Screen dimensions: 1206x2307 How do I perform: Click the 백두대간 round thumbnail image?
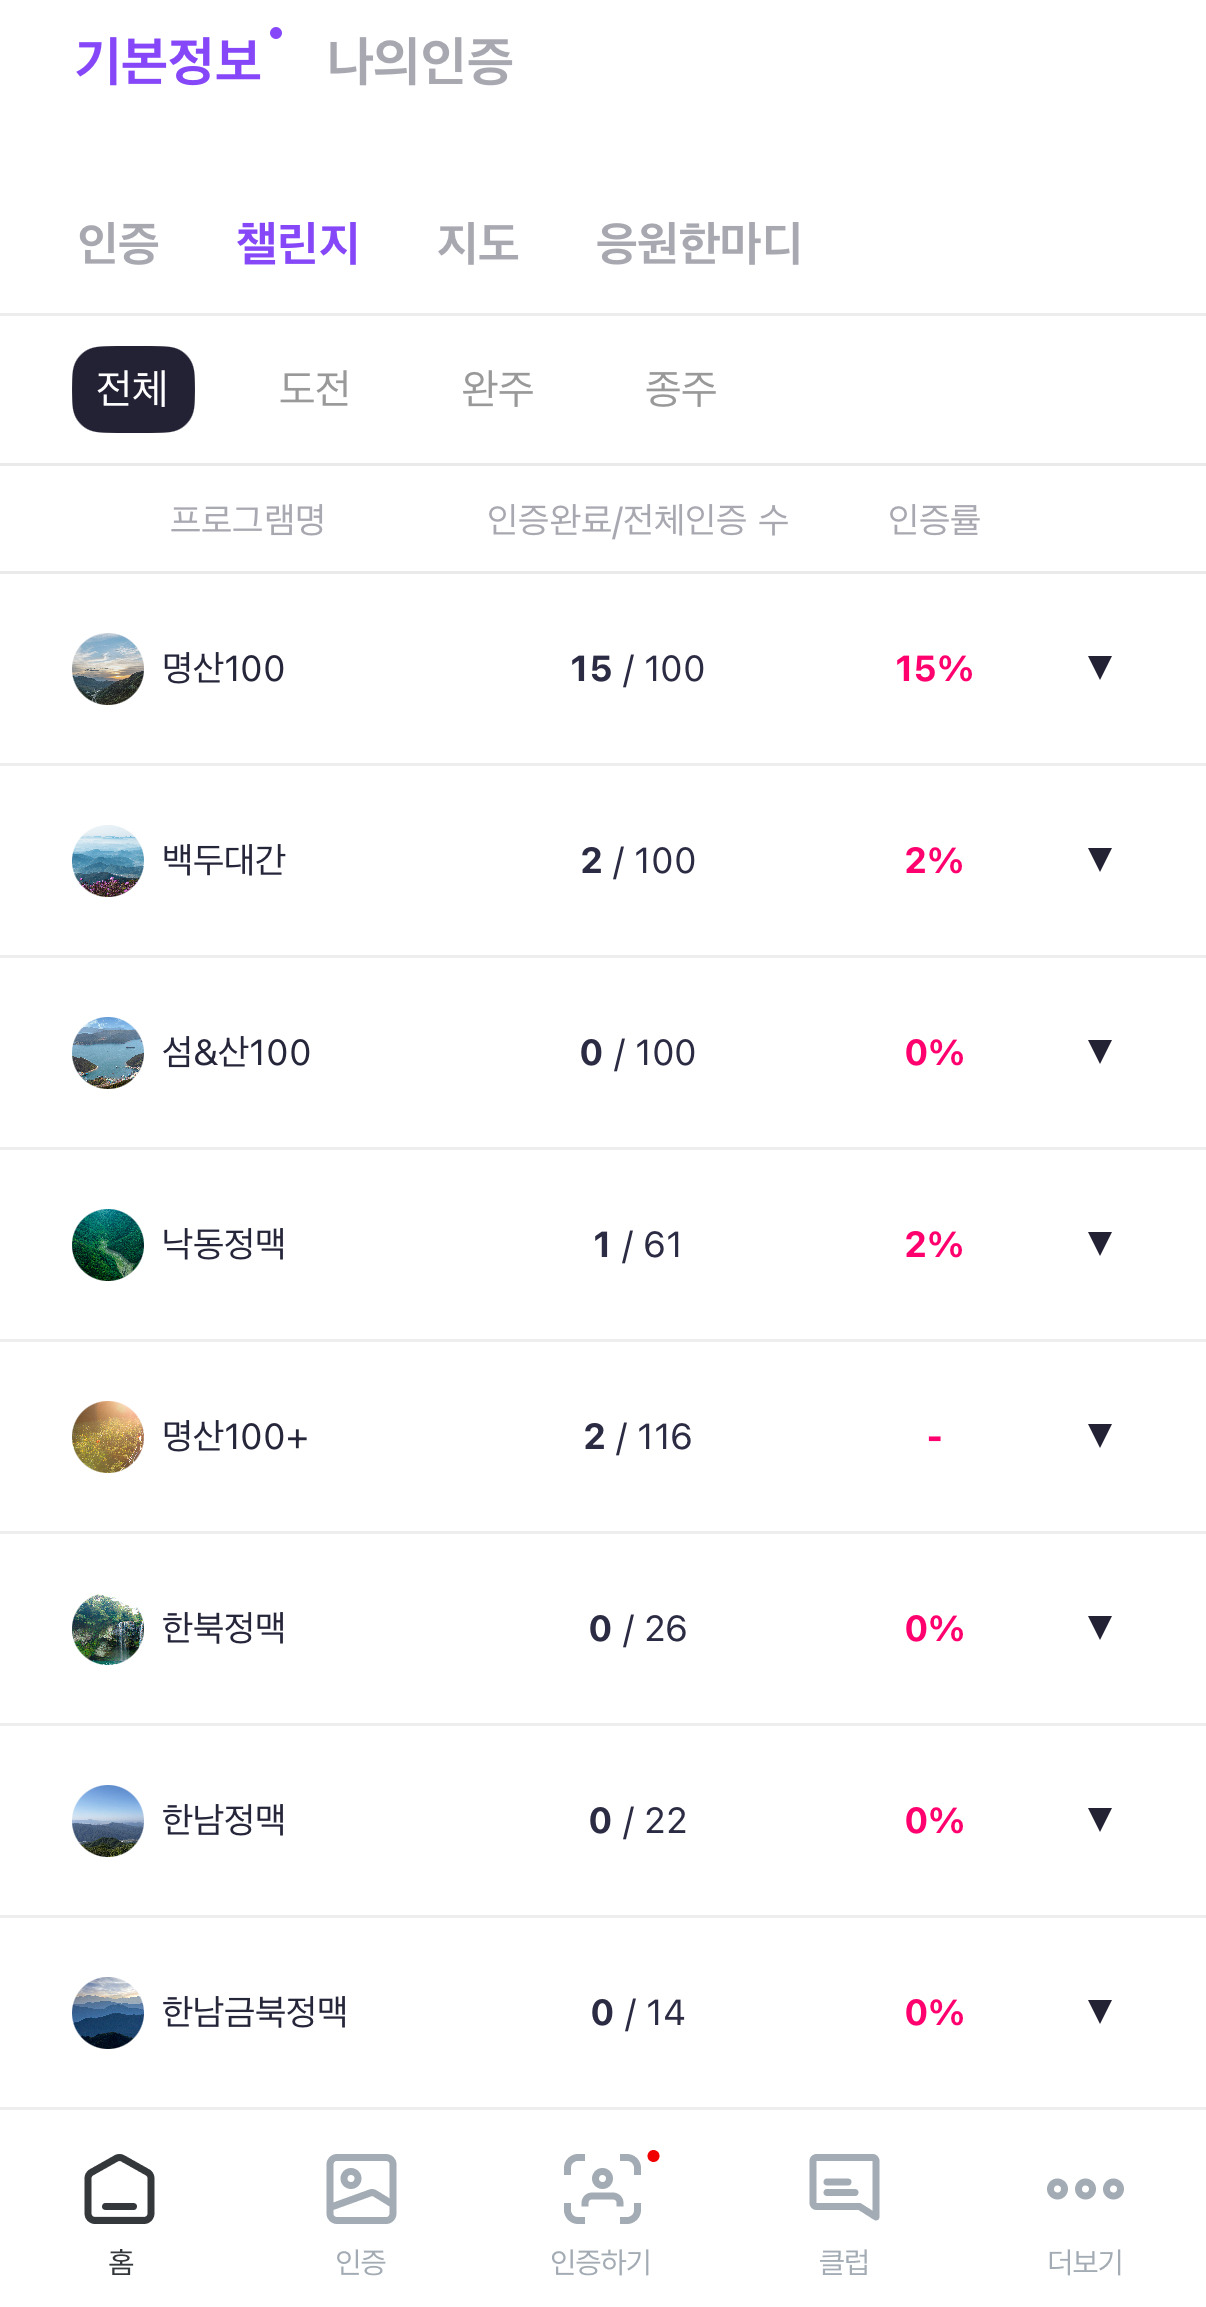[x=108, y=861]
